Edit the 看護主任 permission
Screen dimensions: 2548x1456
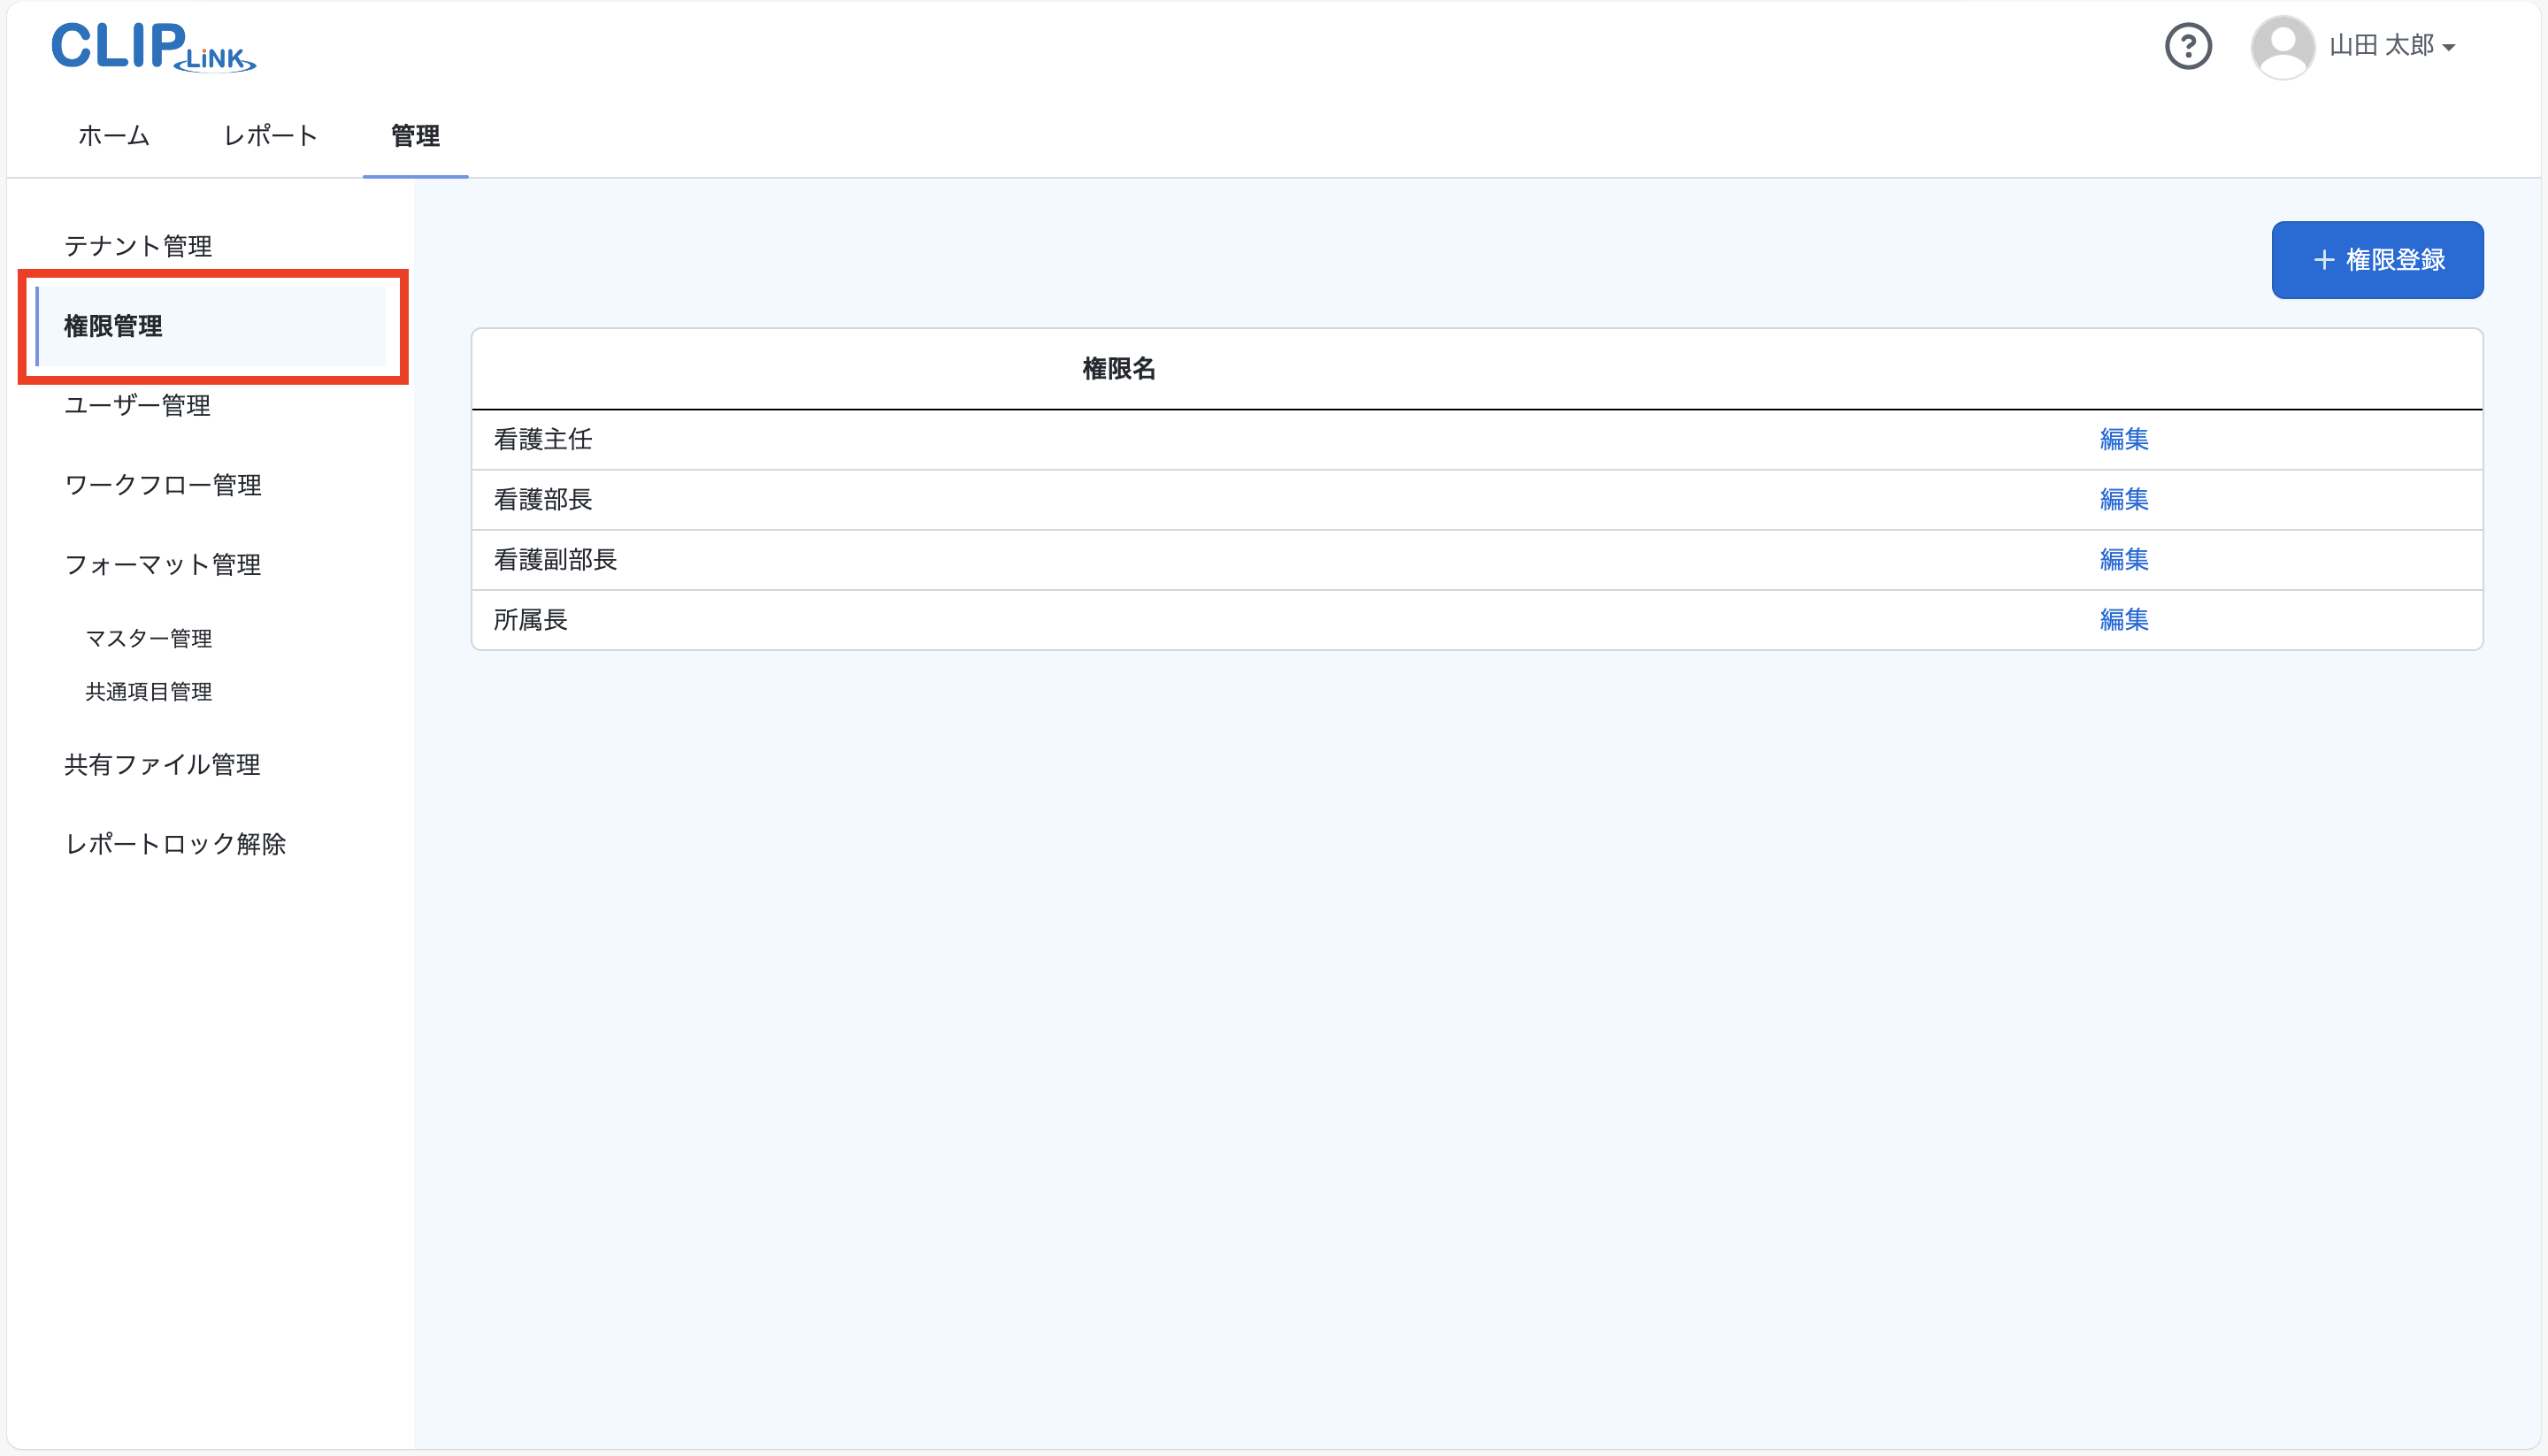point(2124,439)
